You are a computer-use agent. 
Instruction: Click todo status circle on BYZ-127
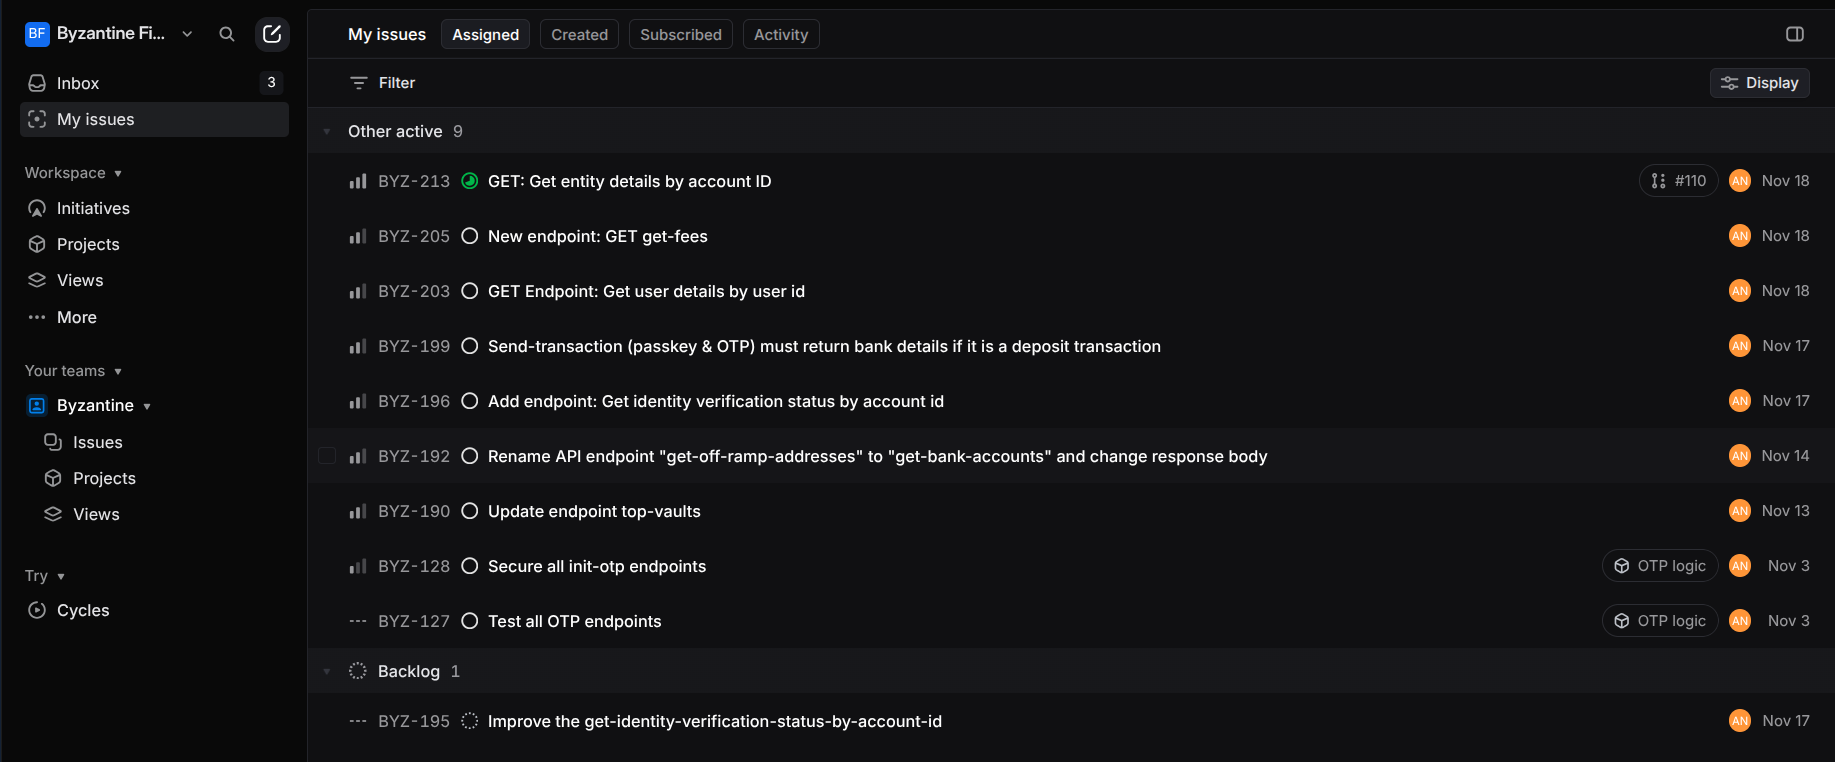(469, 621)
